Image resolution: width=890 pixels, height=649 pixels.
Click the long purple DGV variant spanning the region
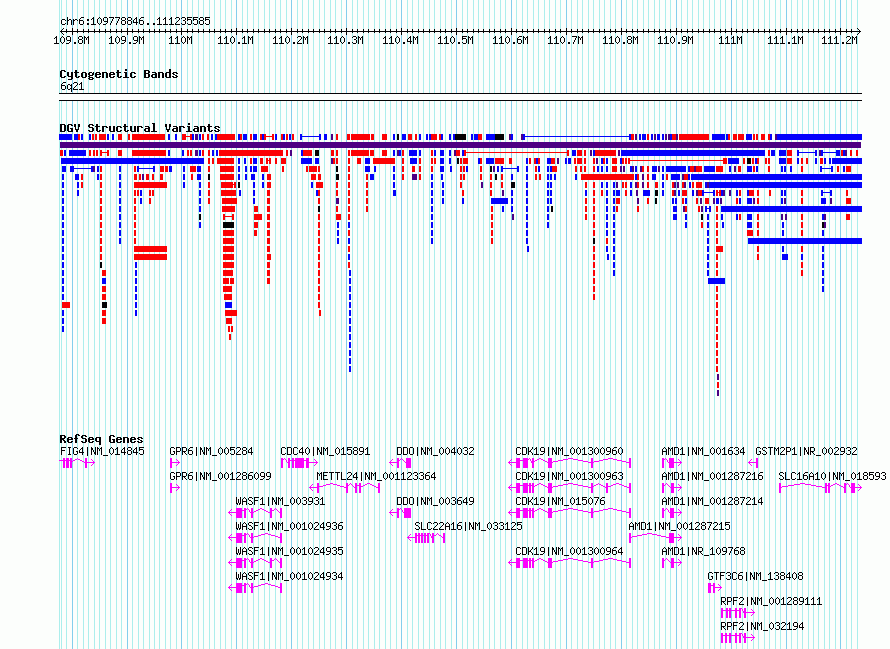pyautogui.click(x=460, y=145)
